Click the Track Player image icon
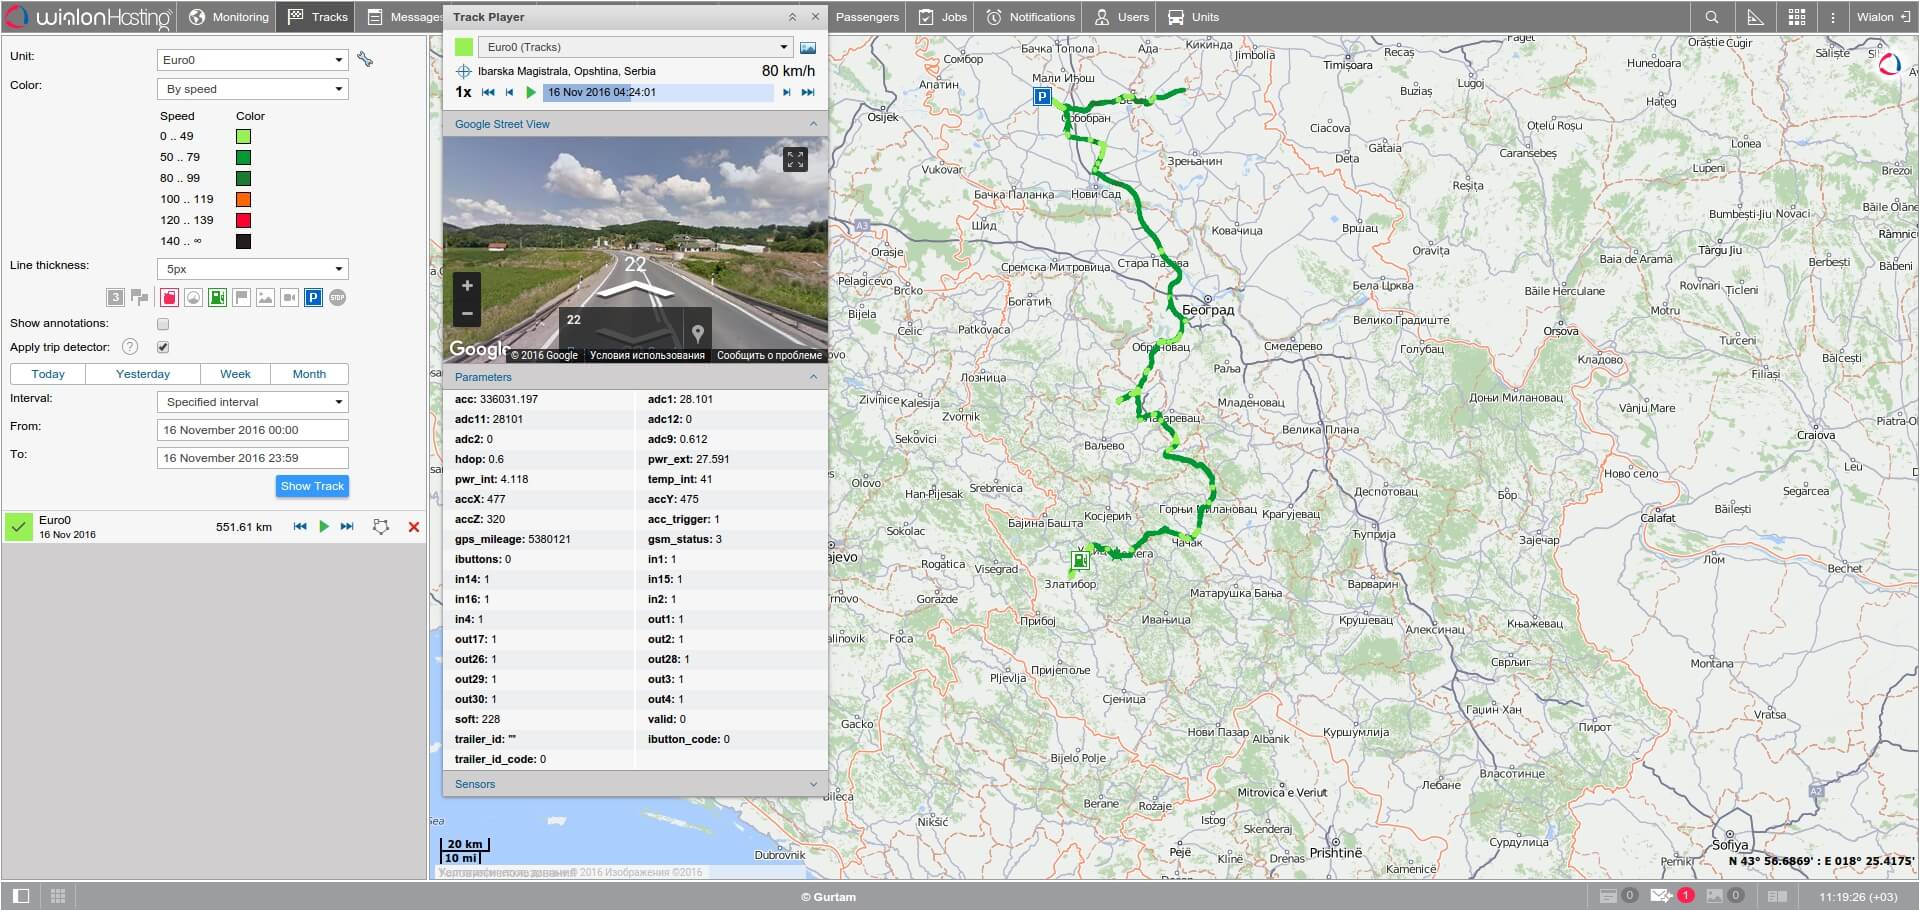Screen dimensions: 1919x911 808,47
